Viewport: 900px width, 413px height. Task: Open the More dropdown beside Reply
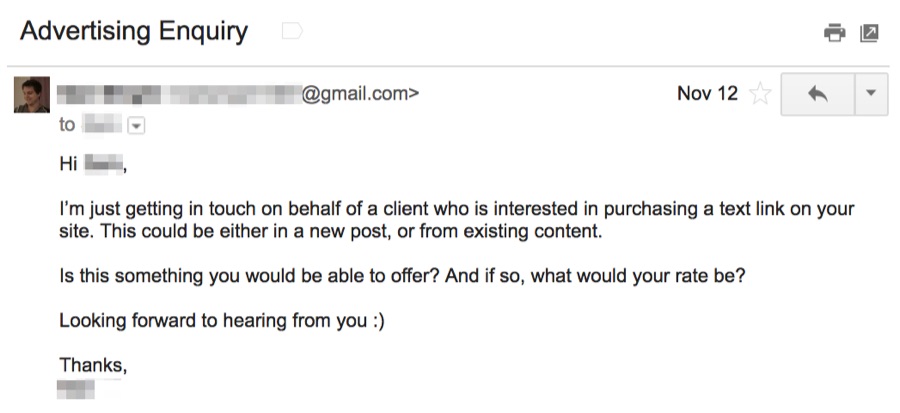(x=871, y=94)
